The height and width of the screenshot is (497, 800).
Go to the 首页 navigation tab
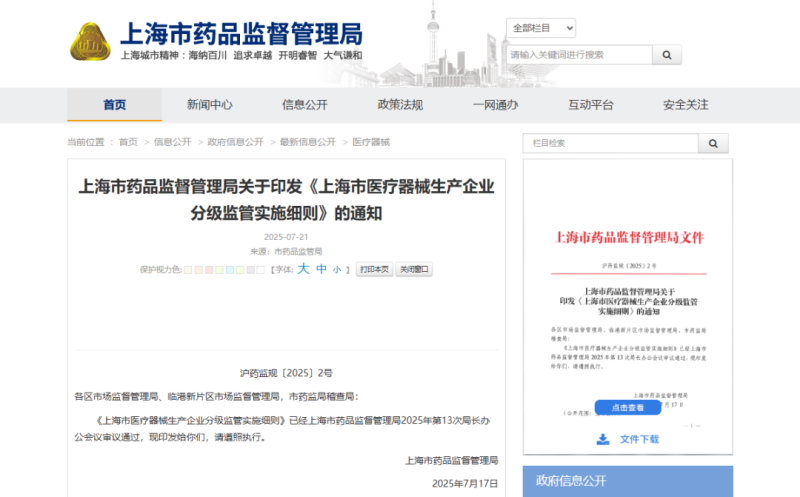click(115, 105)
